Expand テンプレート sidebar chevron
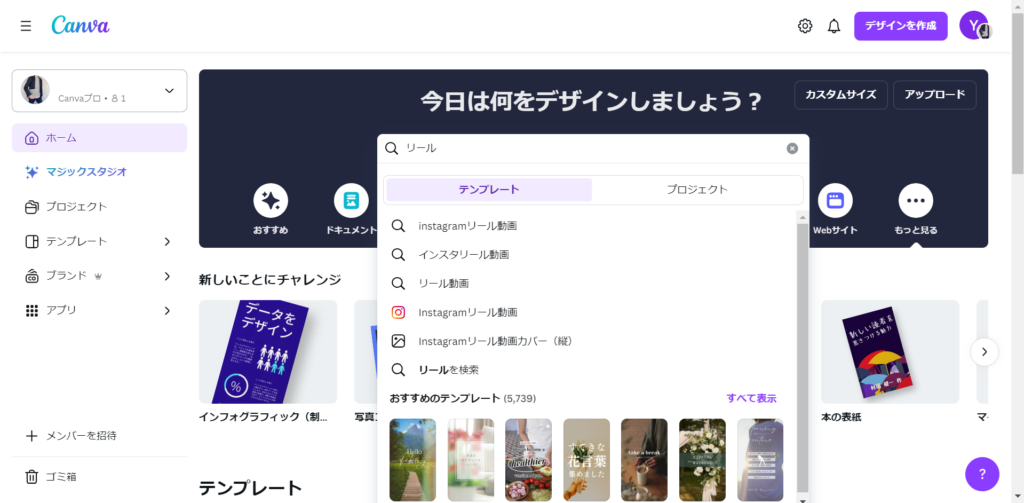The image size is (1024, 503). pos(167,242)
